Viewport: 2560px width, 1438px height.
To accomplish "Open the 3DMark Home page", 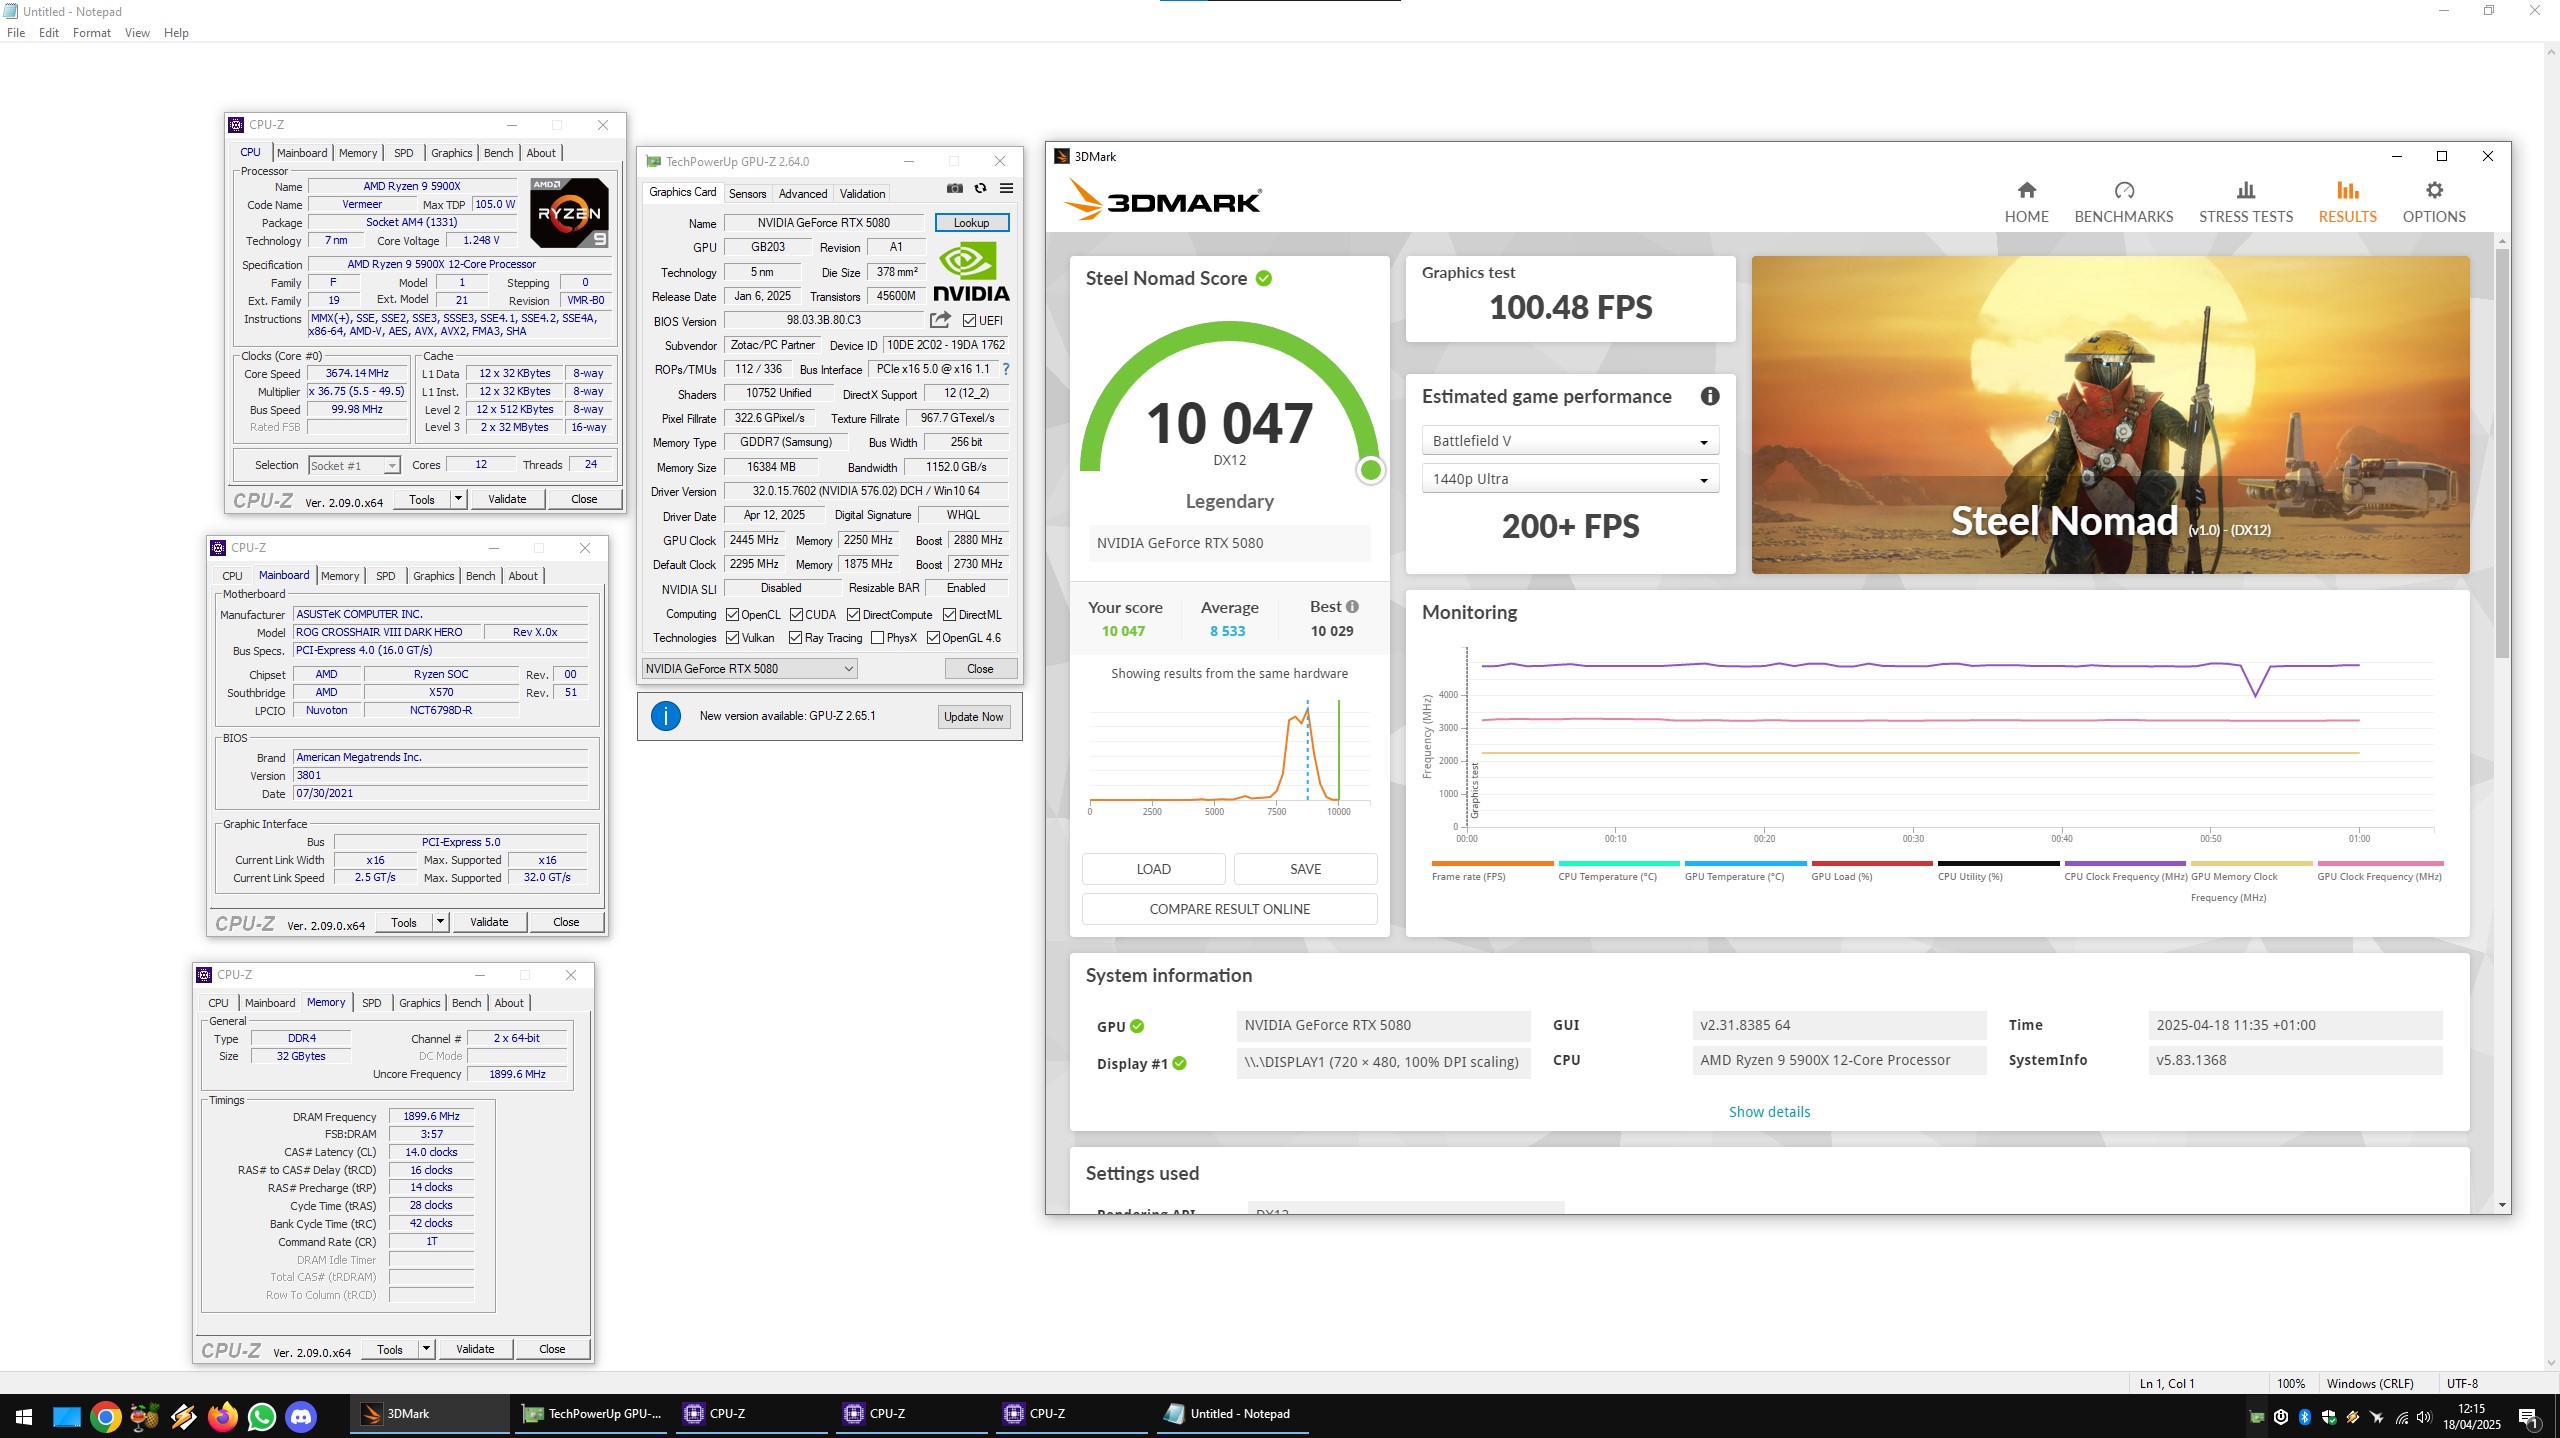I will 2026,201.
